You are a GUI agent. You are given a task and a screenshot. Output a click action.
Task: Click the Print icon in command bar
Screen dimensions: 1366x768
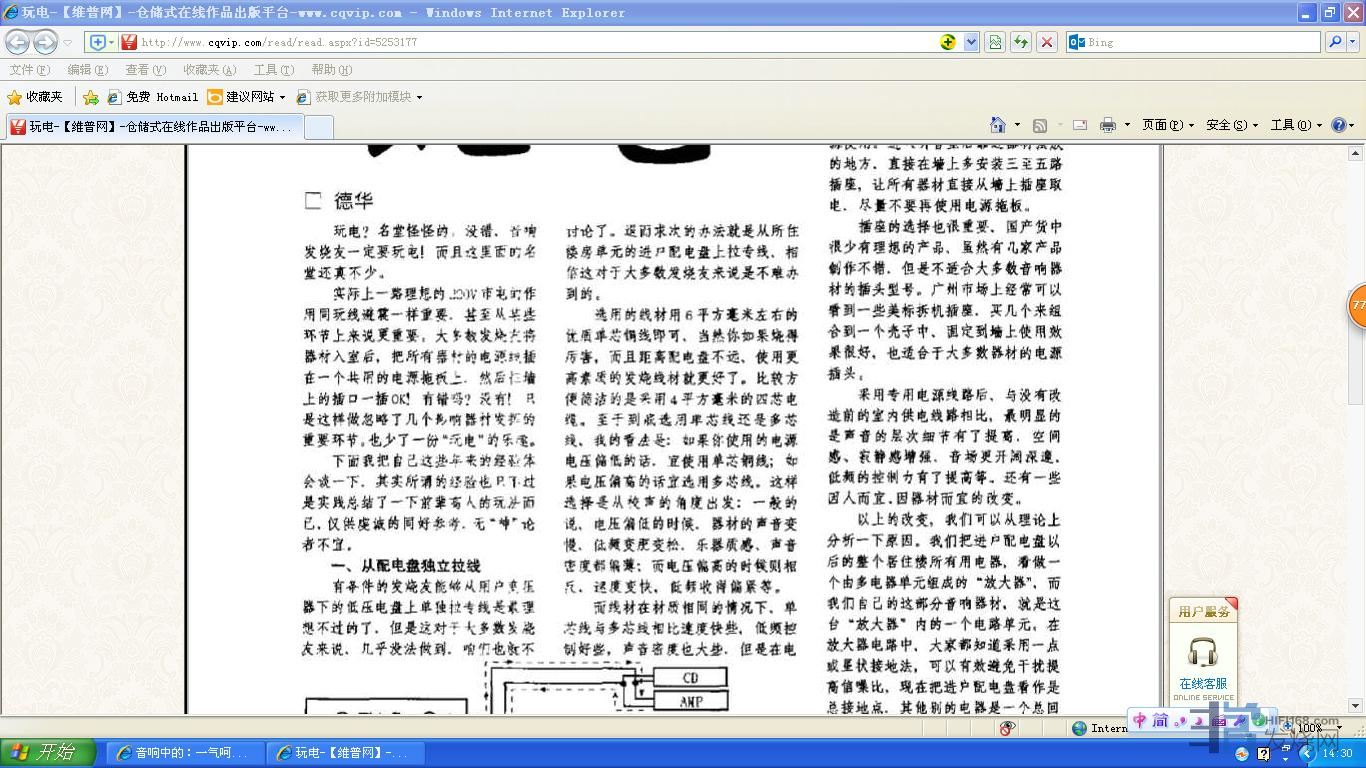click(1107, 125)
